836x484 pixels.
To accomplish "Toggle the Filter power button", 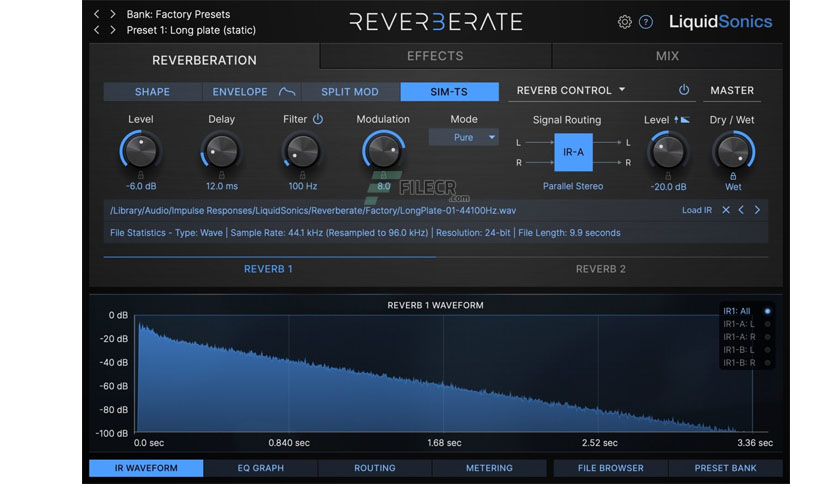I will (318, 119).
